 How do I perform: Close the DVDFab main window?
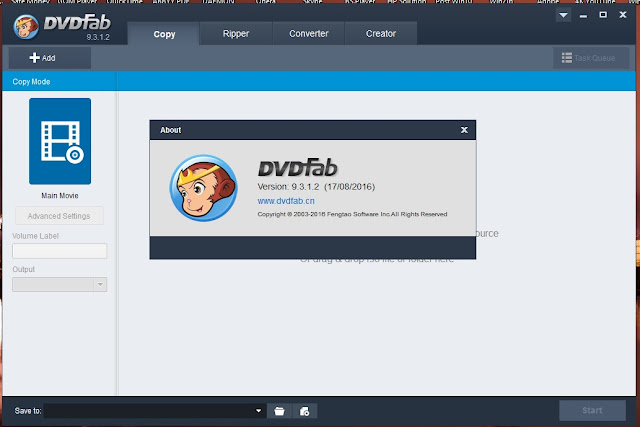tap(623, 15)
